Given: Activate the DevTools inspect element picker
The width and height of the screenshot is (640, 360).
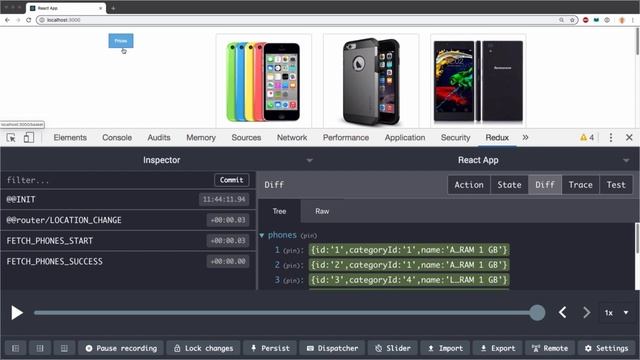Looking at the screenshot, I should tap(11, 138).
